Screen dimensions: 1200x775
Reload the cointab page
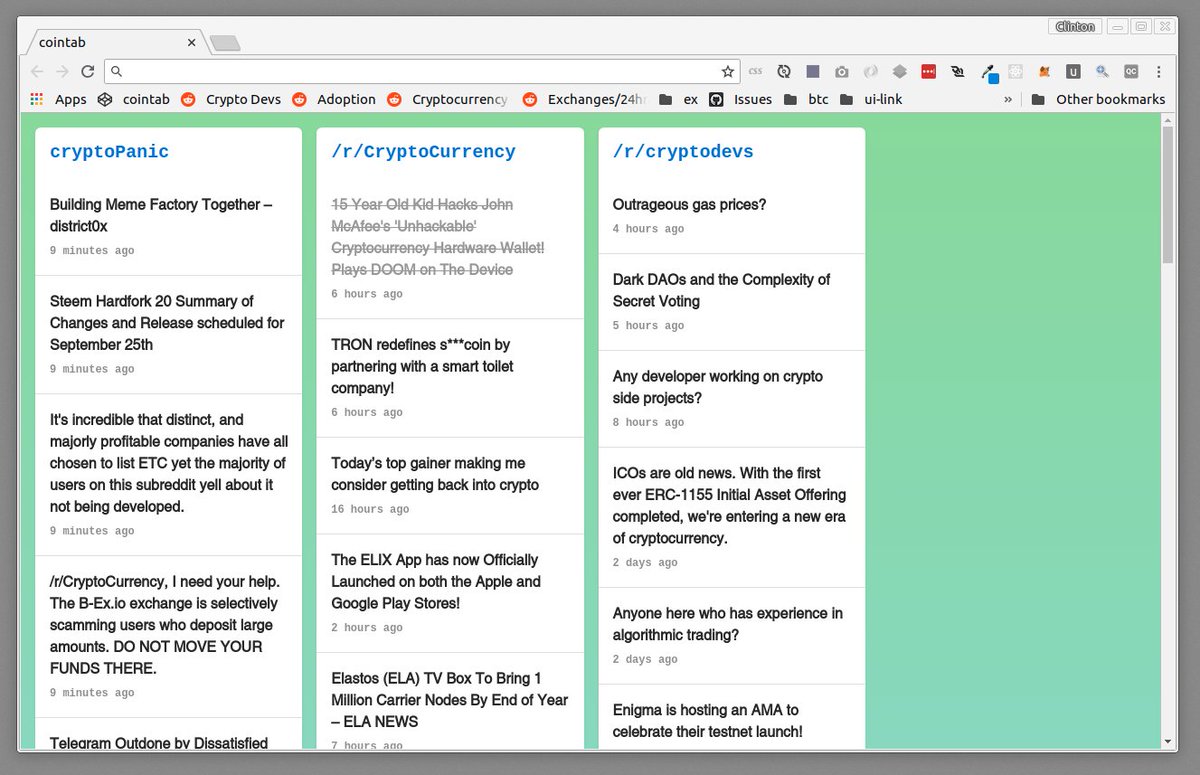[x=88, y=71]
